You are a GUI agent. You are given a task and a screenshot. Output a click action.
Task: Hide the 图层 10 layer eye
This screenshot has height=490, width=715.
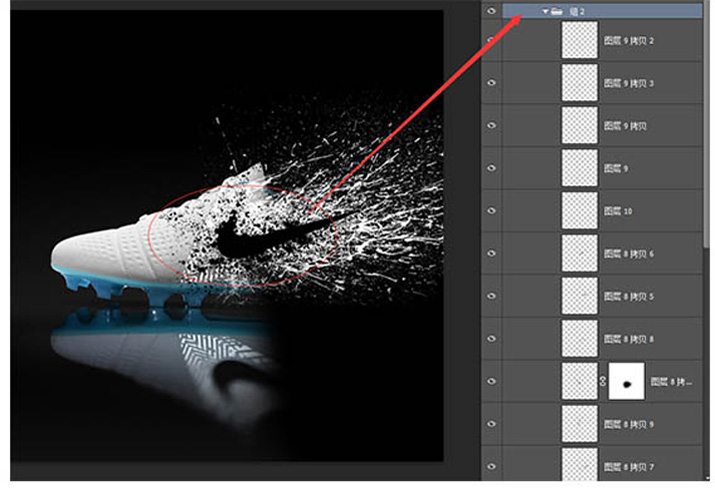pyautogui.click(x=491, y=211)
